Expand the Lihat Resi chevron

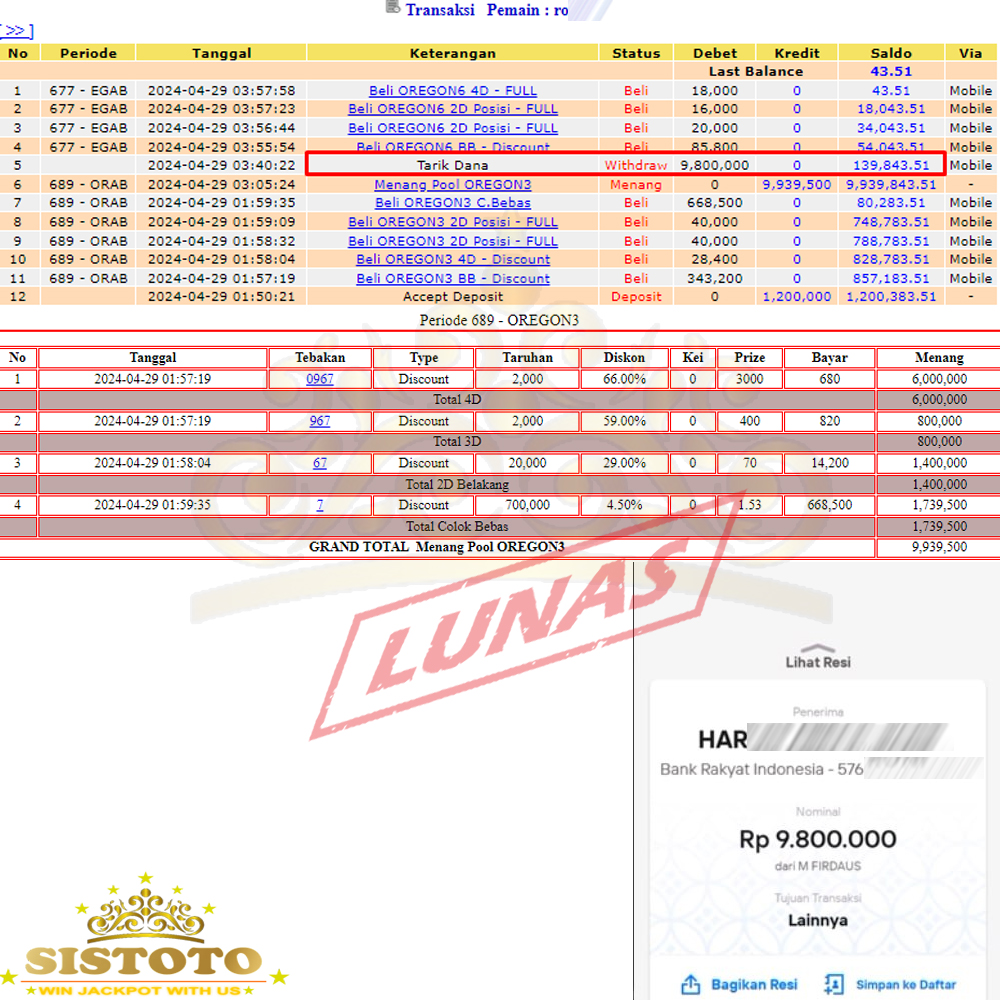coord(817,648)
